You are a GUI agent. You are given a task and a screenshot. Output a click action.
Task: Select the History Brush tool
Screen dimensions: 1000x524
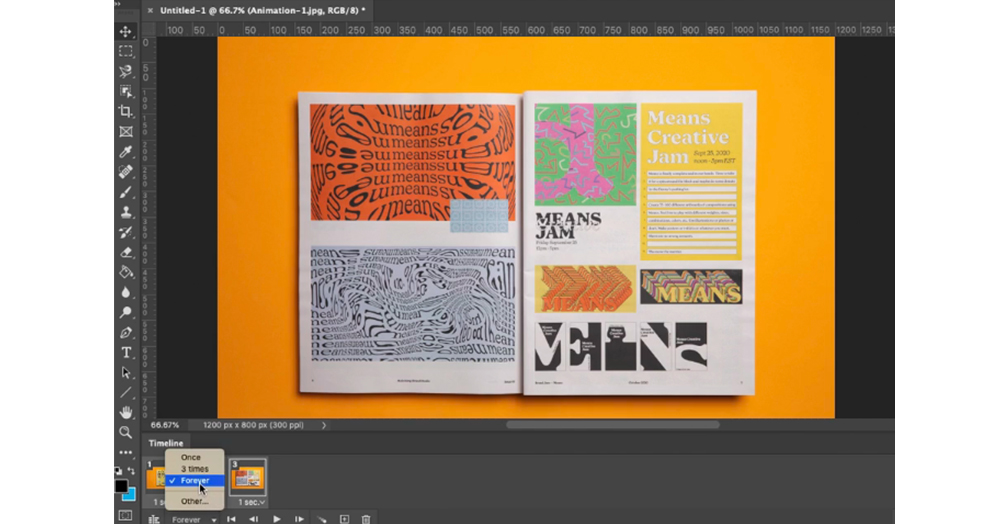click(126, 233)
